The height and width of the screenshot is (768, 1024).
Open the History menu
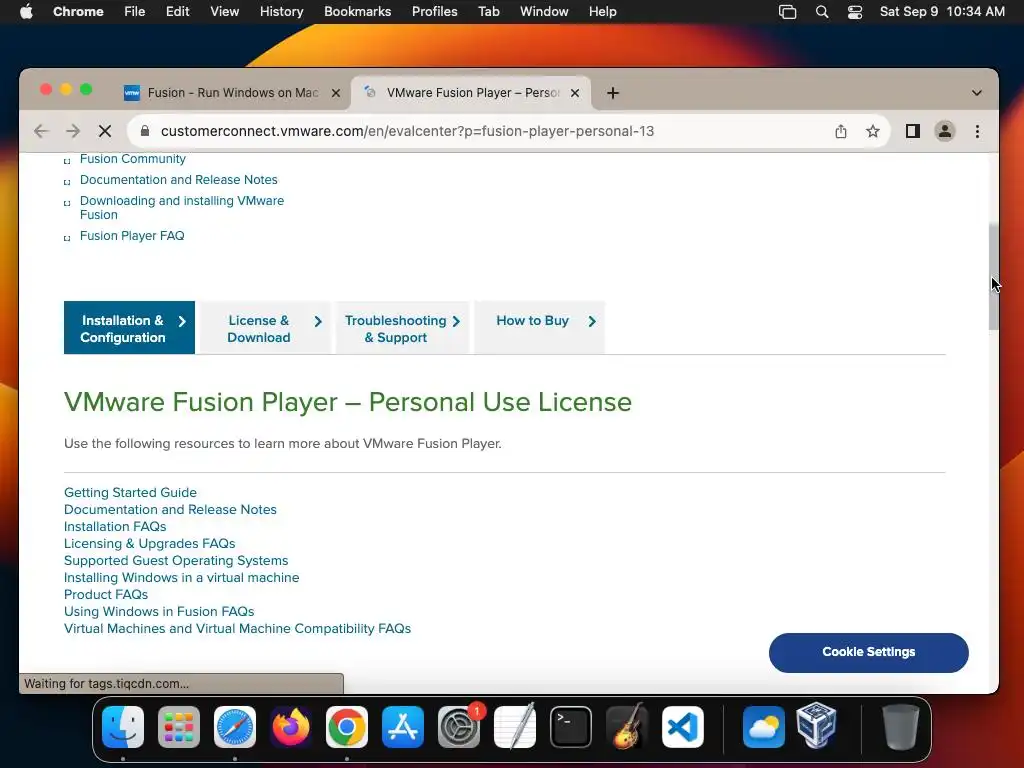pyautogui.click(x=281, y=12)
